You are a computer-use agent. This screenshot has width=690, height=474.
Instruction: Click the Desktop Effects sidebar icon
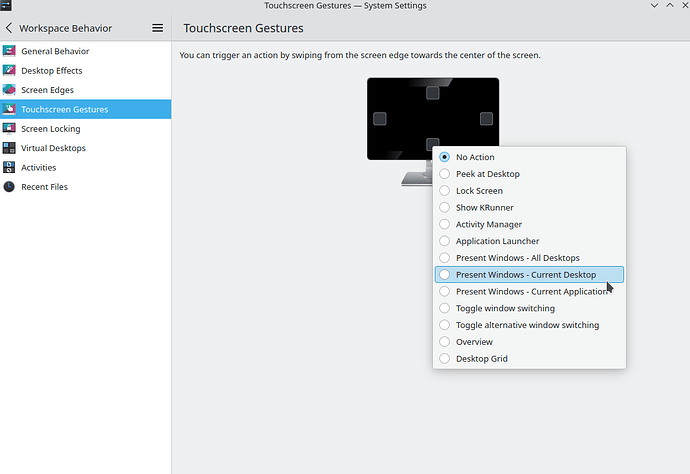[x=10, y=71]
